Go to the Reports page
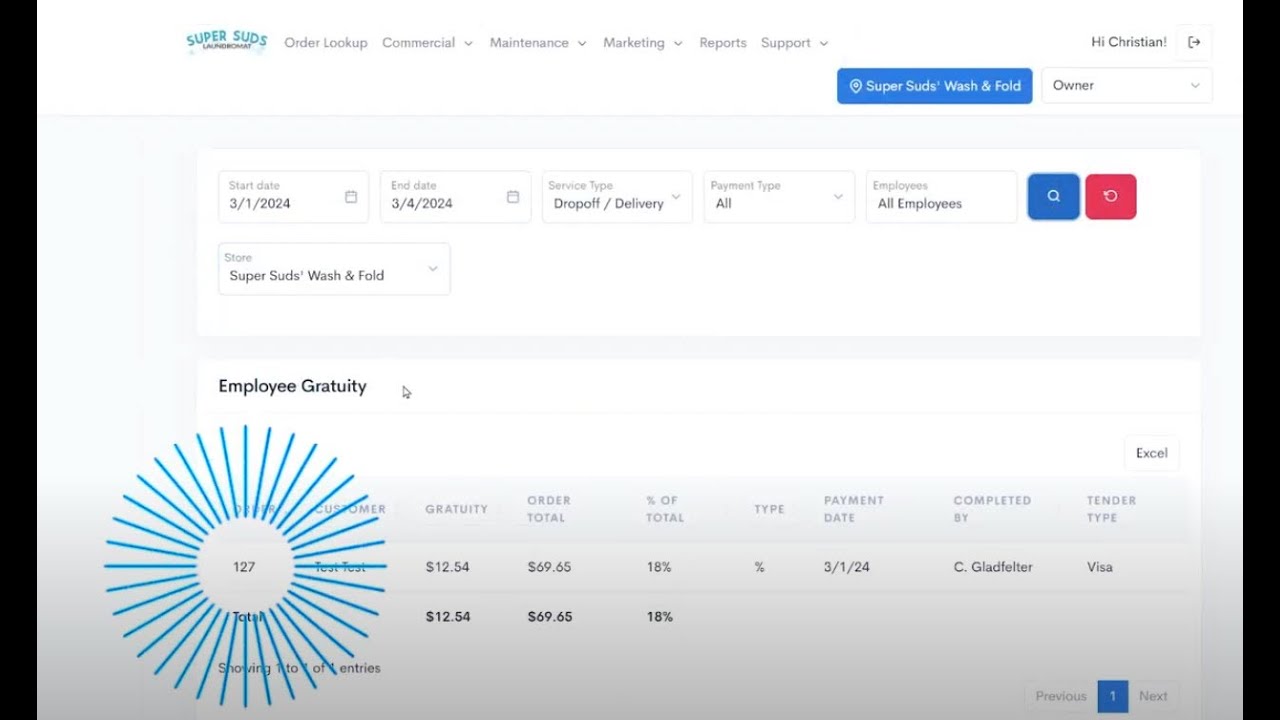The height and width of the screenshot is (720, 1280). (723, 43)
